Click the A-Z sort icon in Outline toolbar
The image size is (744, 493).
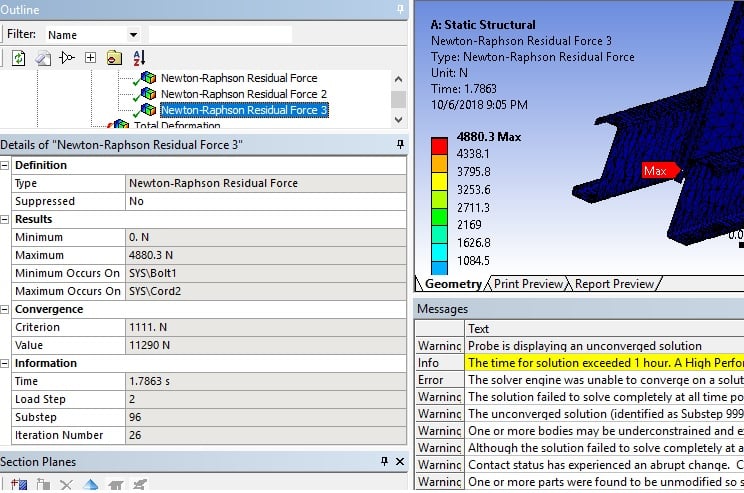tap(139, 58)
